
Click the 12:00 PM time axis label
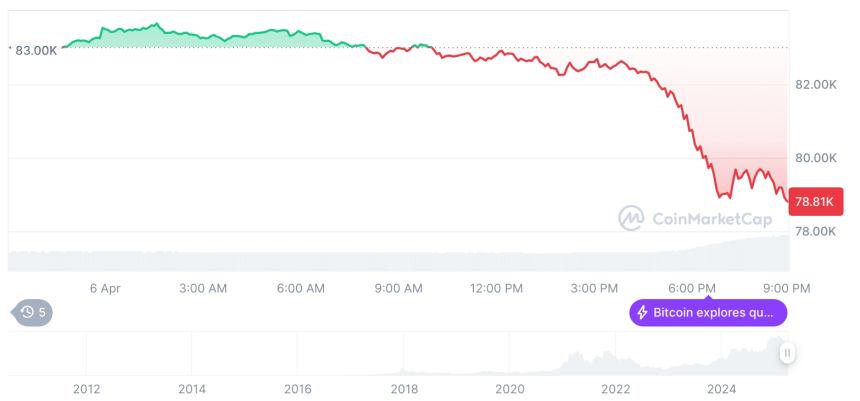point(497,288)
